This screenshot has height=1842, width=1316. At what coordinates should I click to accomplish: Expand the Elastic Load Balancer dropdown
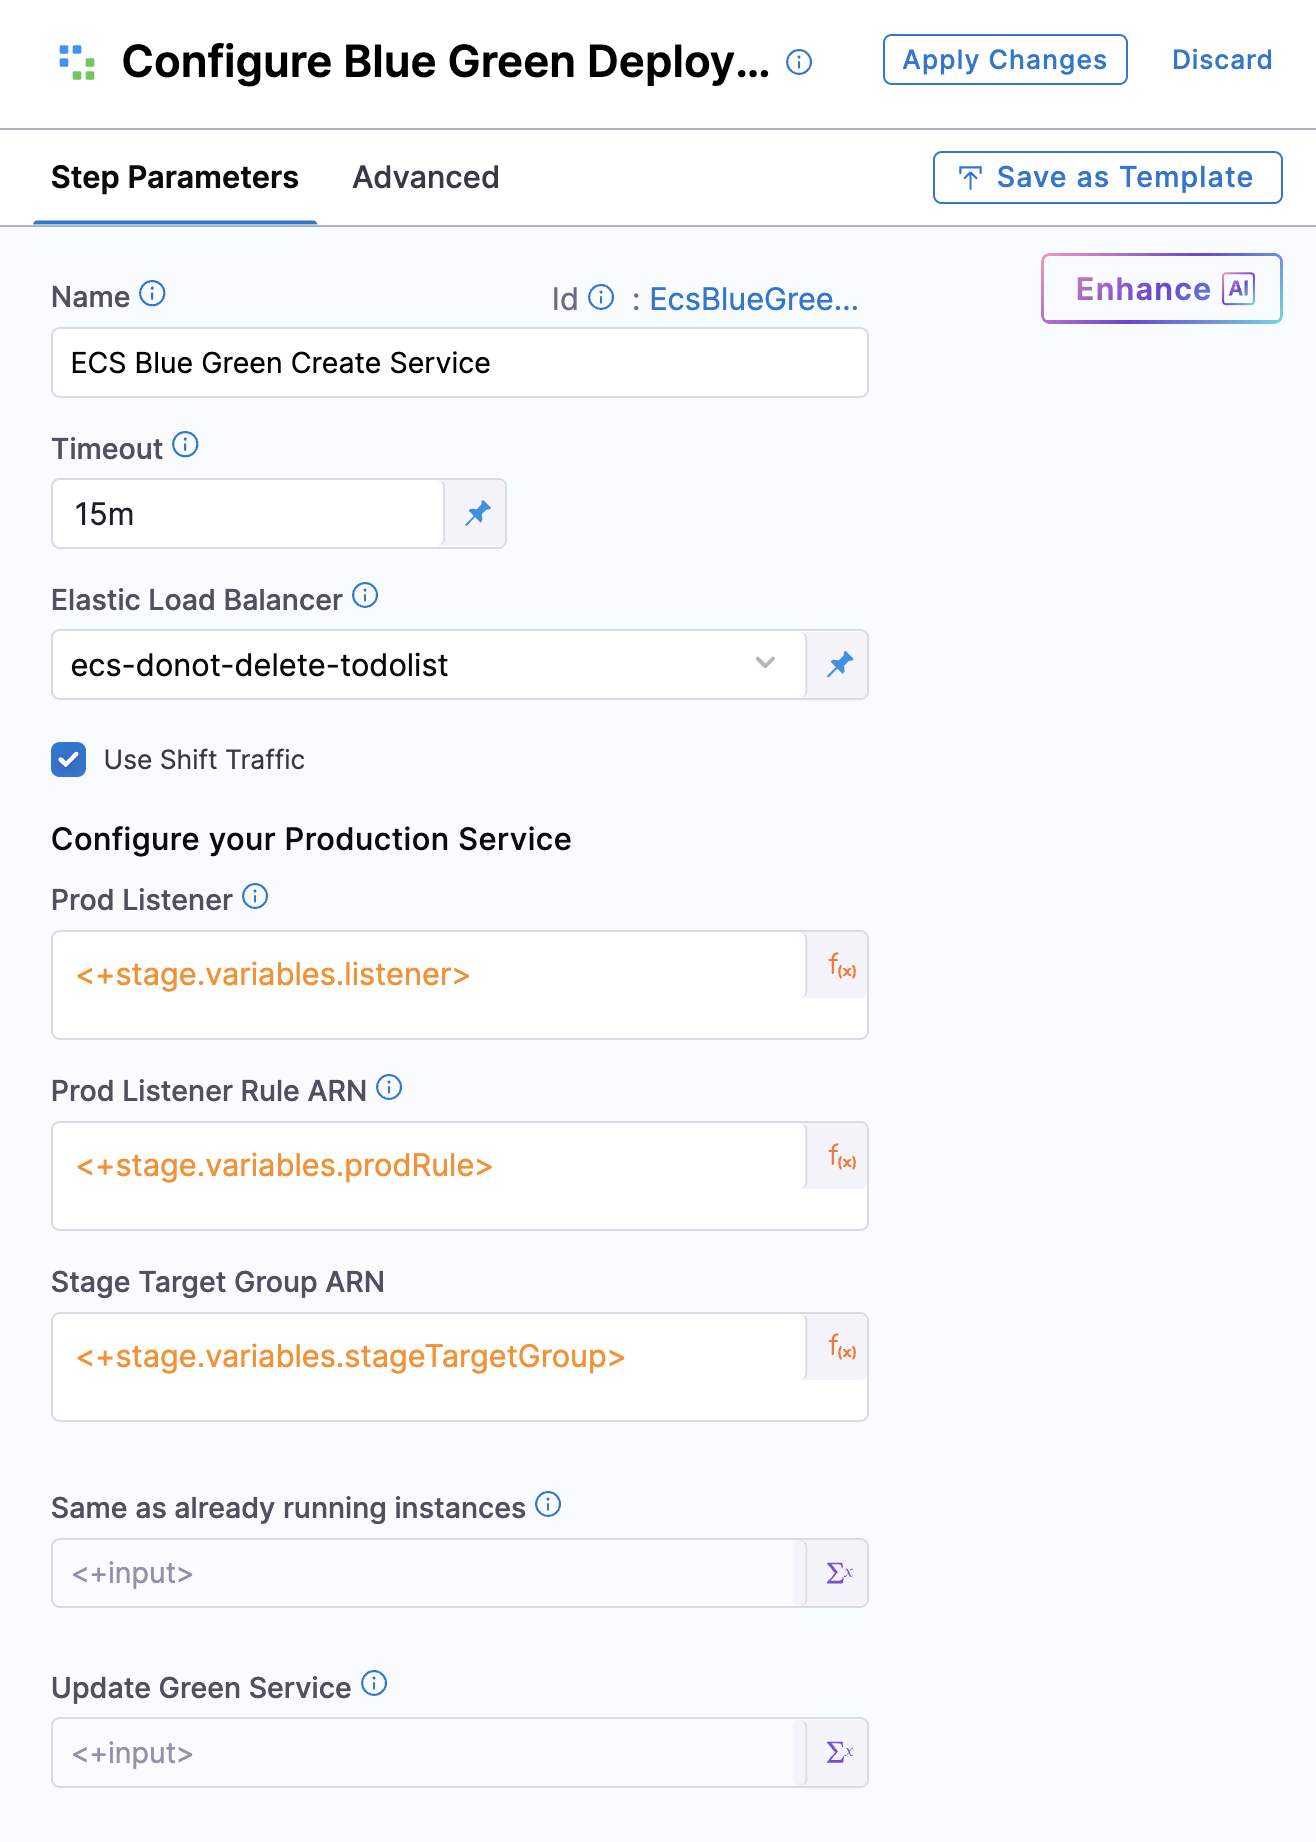click(765, 664)
